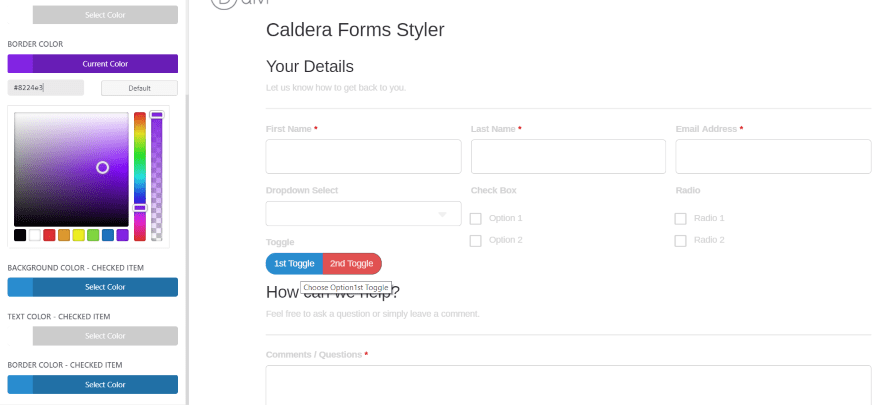880x405 pixels.
Task: Pick the yellow palette swatch
Action: 79,235
